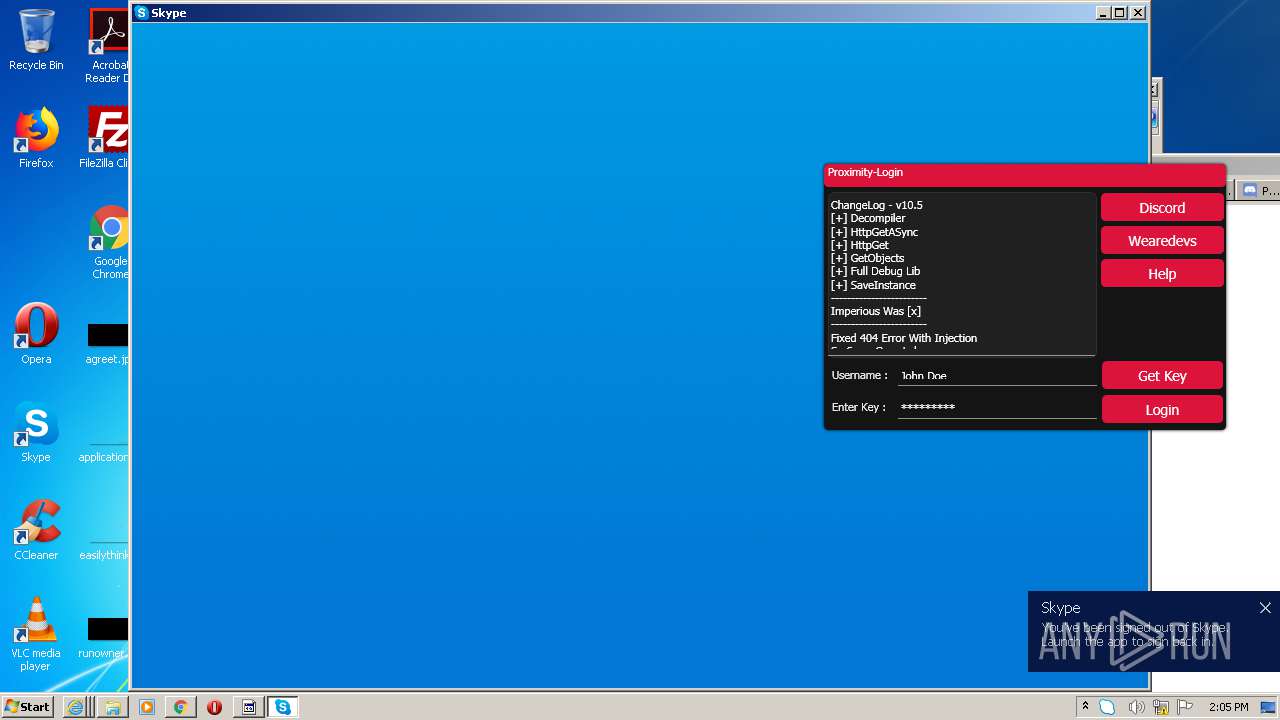
Task: Click '[+] HttpGetASync' changelog line
Action: 874,232
